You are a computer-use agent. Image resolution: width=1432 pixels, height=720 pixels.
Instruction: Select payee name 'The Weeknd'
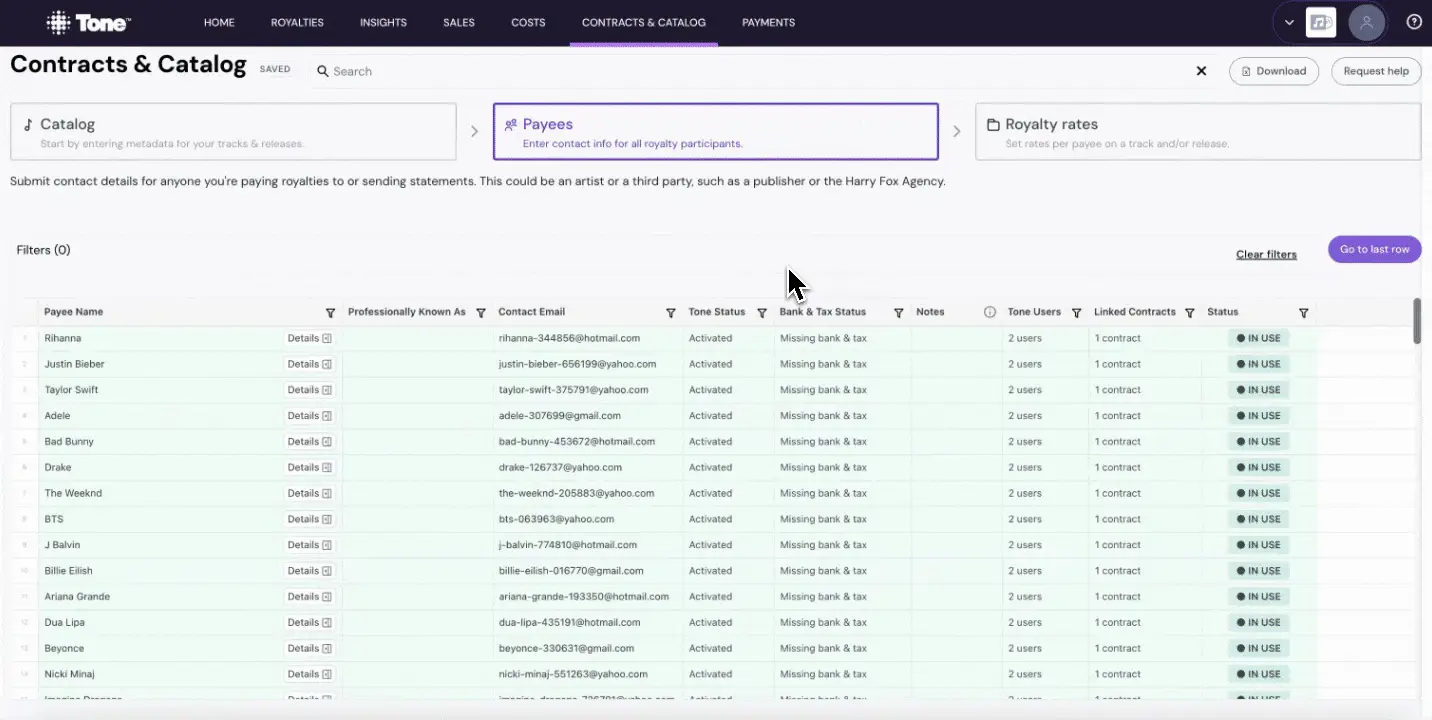(x=73, y=493)
